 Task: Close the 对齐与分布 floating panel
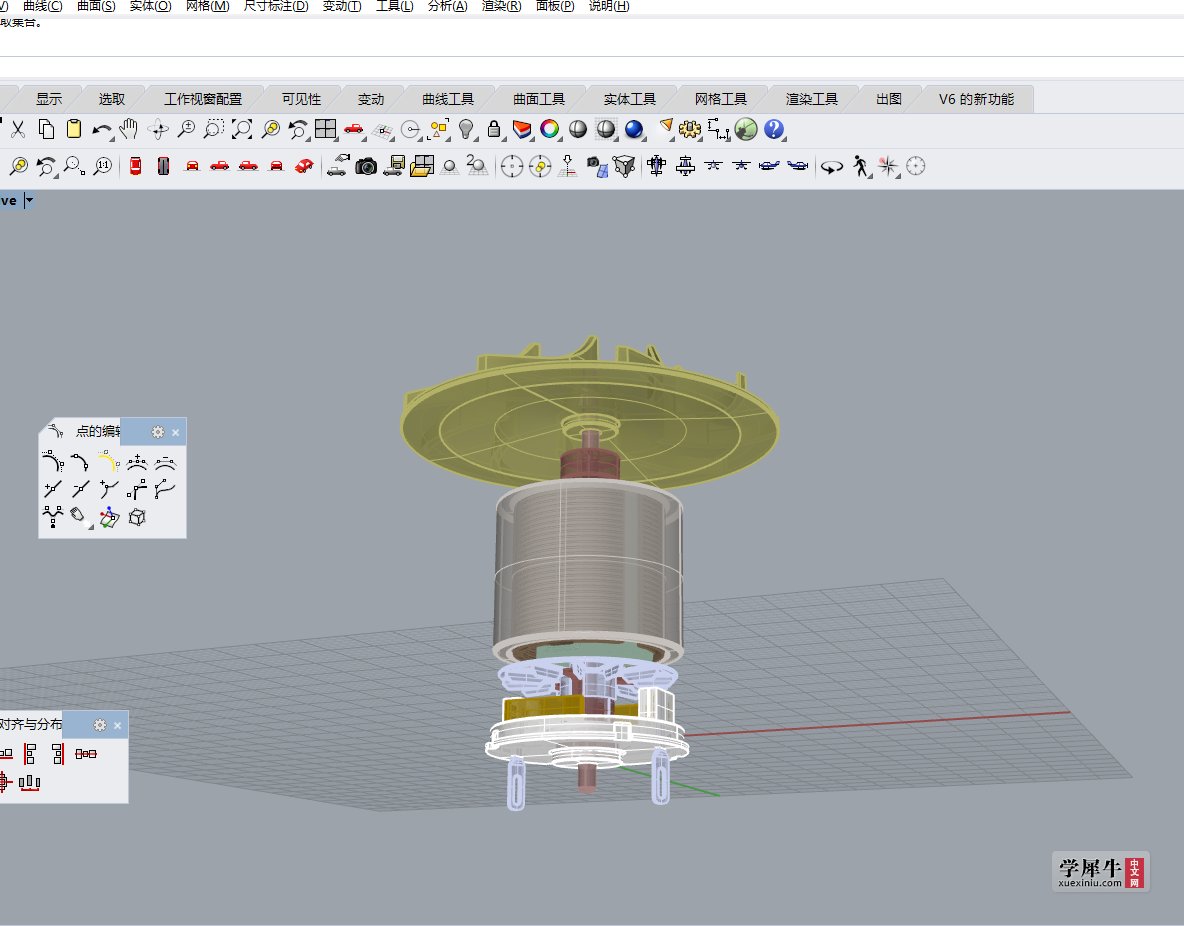pos(118,726)
